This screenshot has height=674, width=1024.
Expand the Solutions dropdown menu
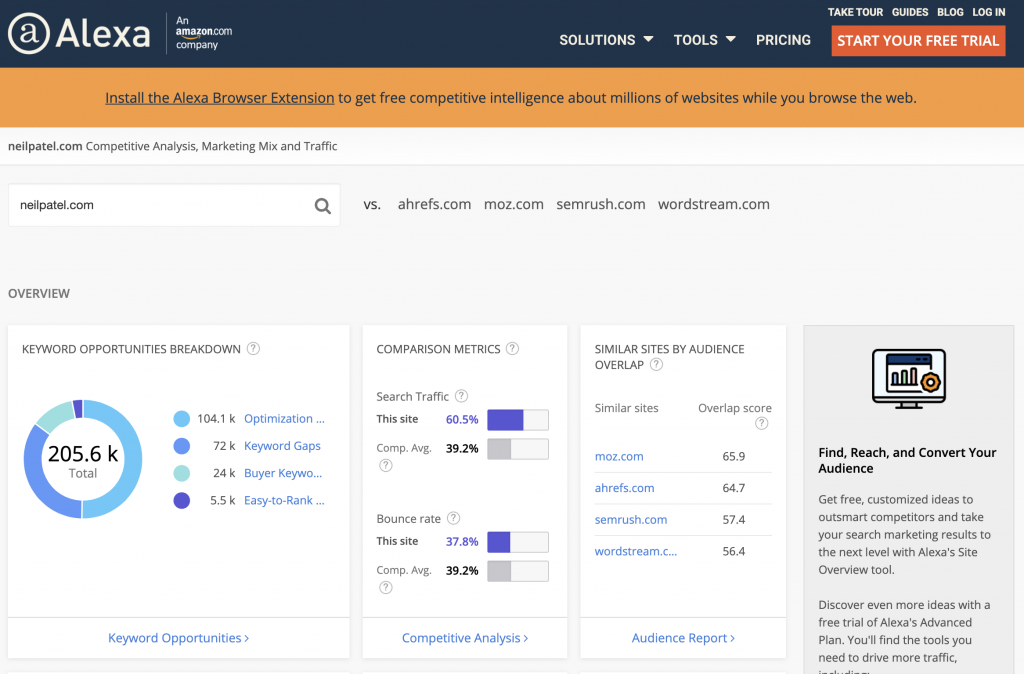coord(606,40)
